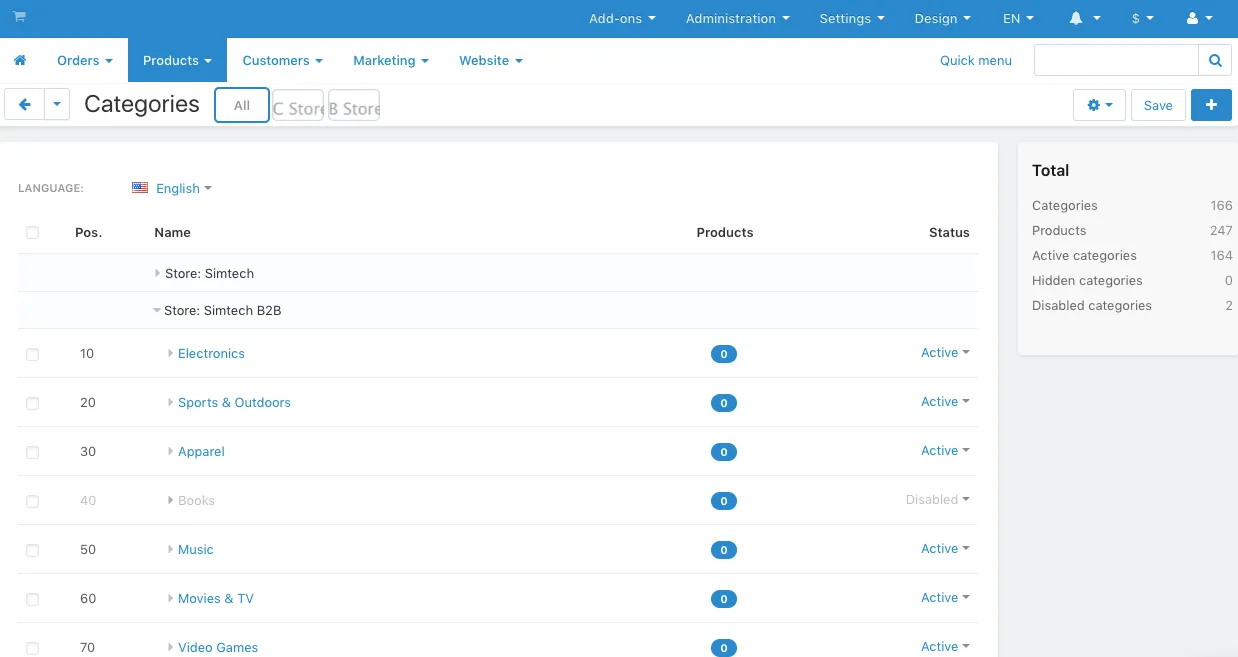Open the status dropdown for Books
Viewport: 1238px width, 657px height.
[936, 499]
